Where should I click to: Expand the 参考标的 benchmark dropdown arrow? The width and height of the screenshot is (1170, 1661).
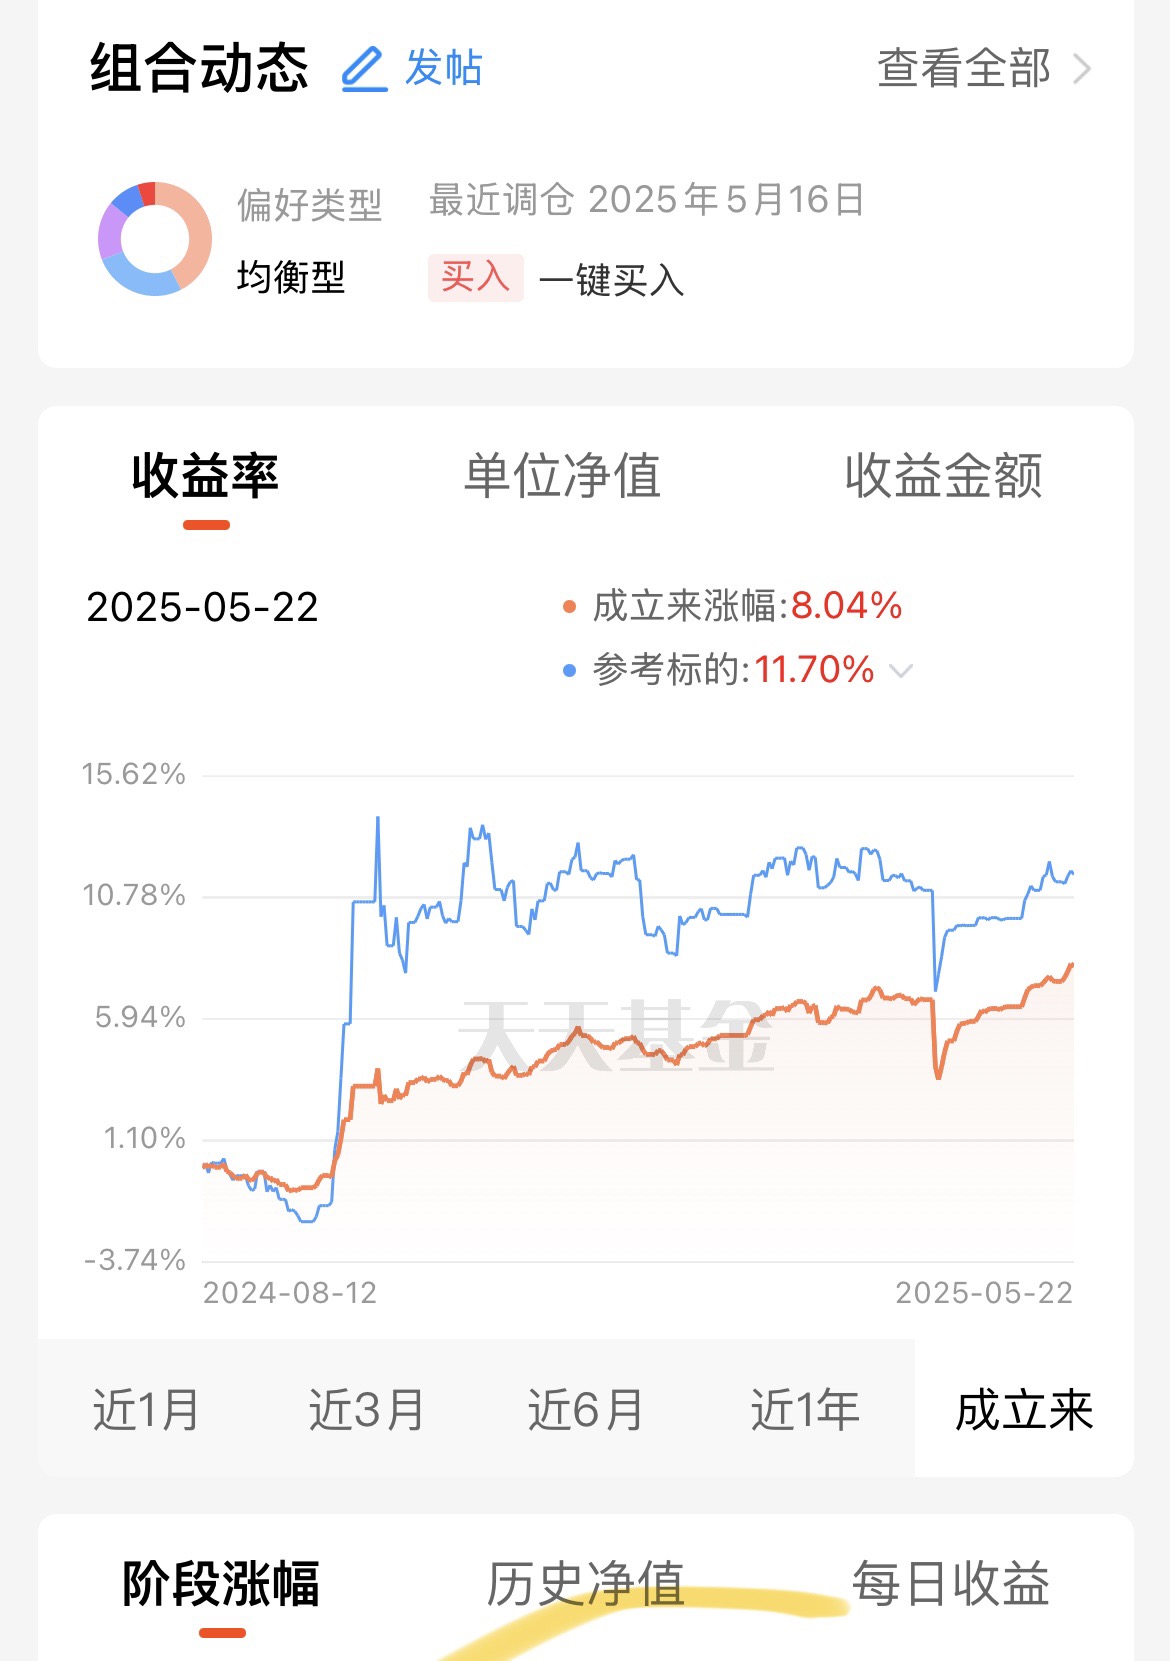pyautogui.click(x=901, y=671)
